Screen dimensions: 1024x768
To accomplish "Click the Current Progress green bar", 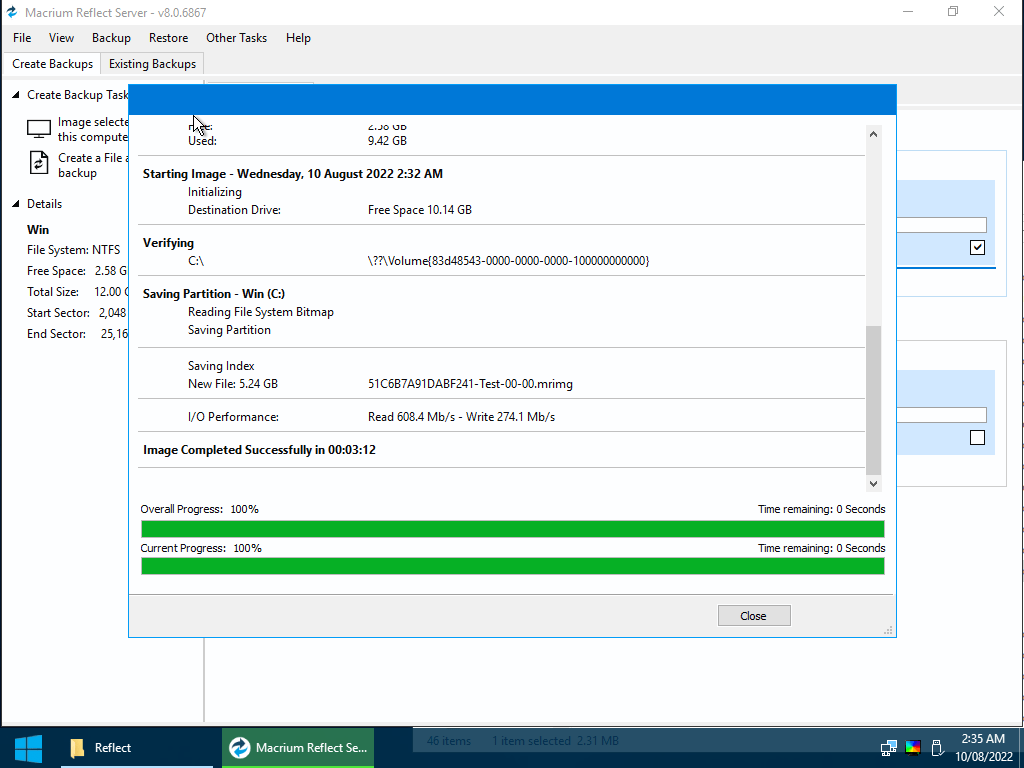I will 513,566.
